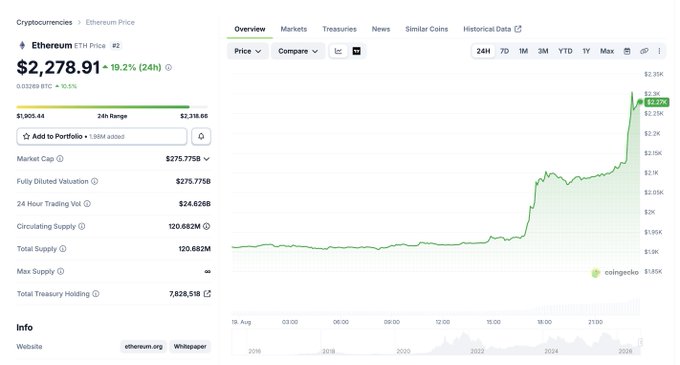Open the News tab
The width and height of the screenshot is (680, 365).
(x=381, y=29)
